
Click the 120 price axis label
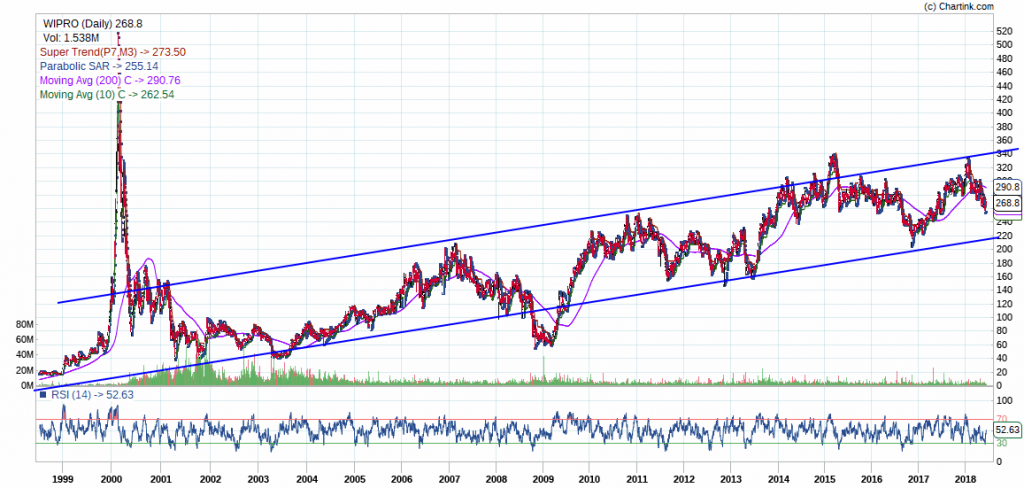1003,304
